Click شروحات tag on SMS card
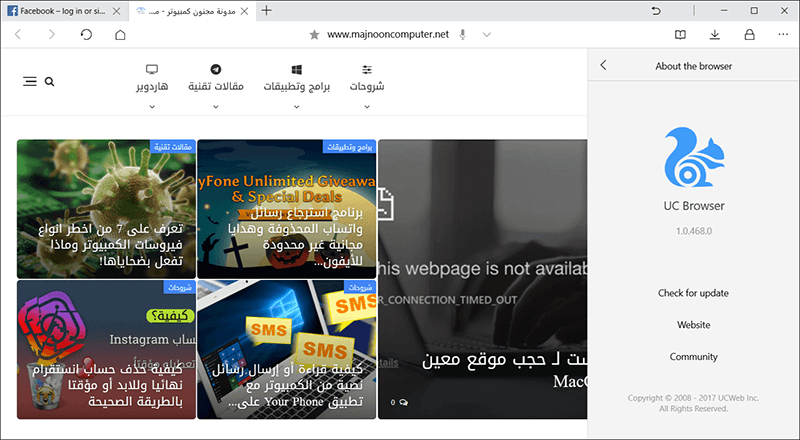This screenshot has width=800, height=440. (360, 287)
